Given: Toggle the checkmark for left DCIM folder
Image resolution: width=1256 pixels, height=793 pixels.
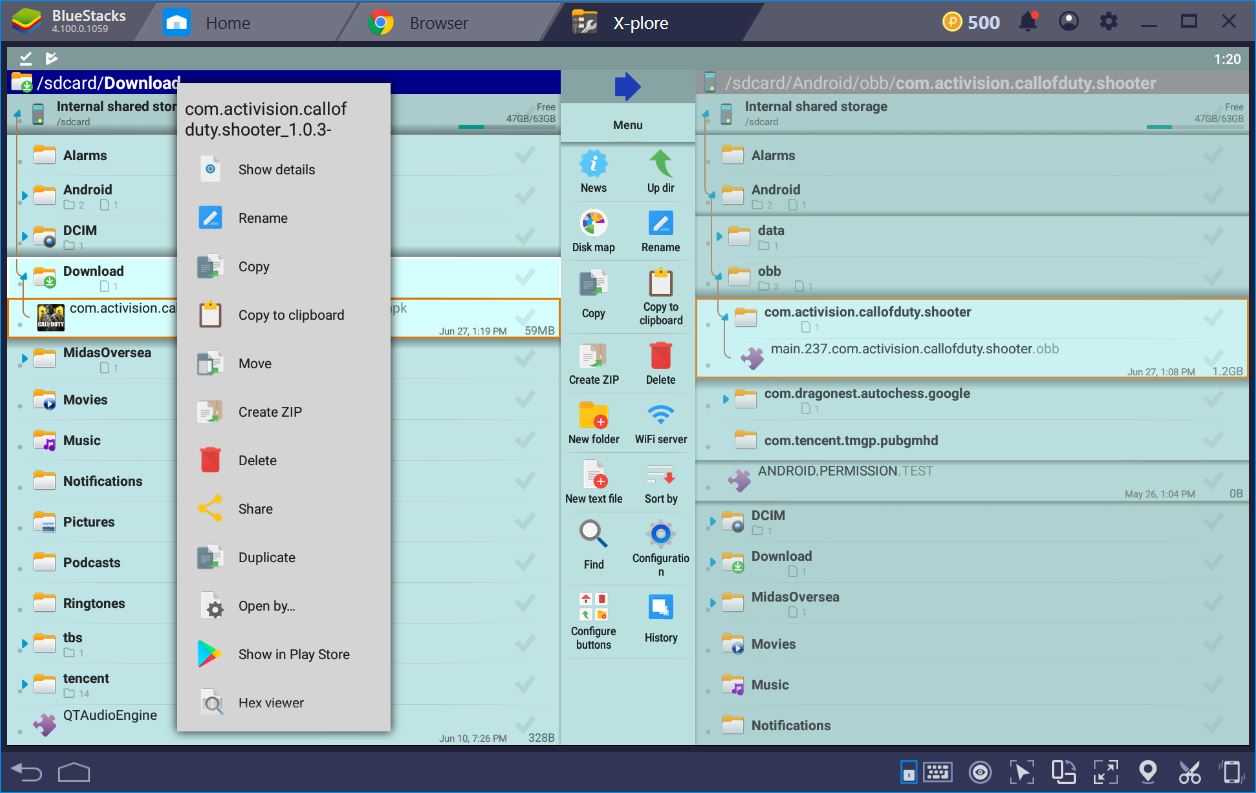Looking at the screenshot, I should tap(524, 237).
